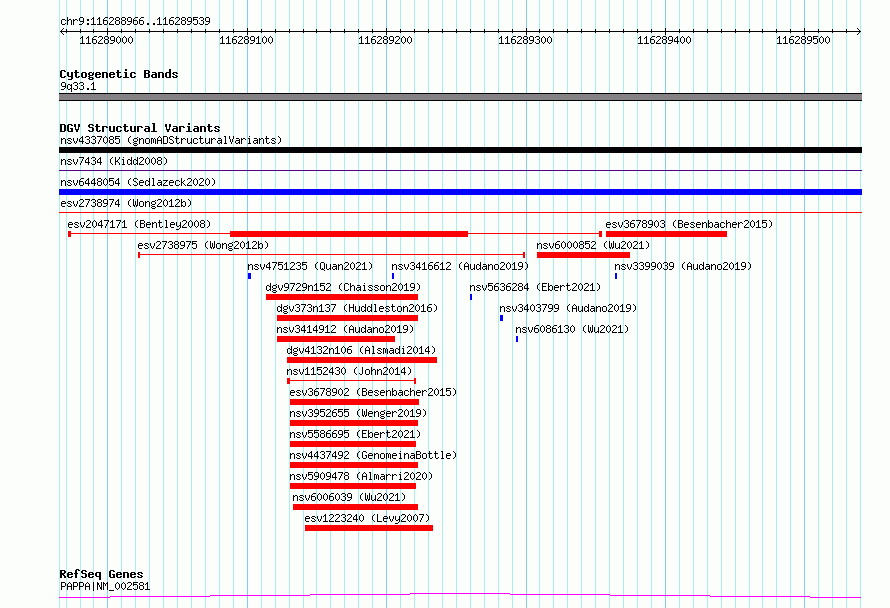The height and width of the screenshot is (608, 890).
Task: Click the red bar under dgv4132n106
Action: [362, 360]
